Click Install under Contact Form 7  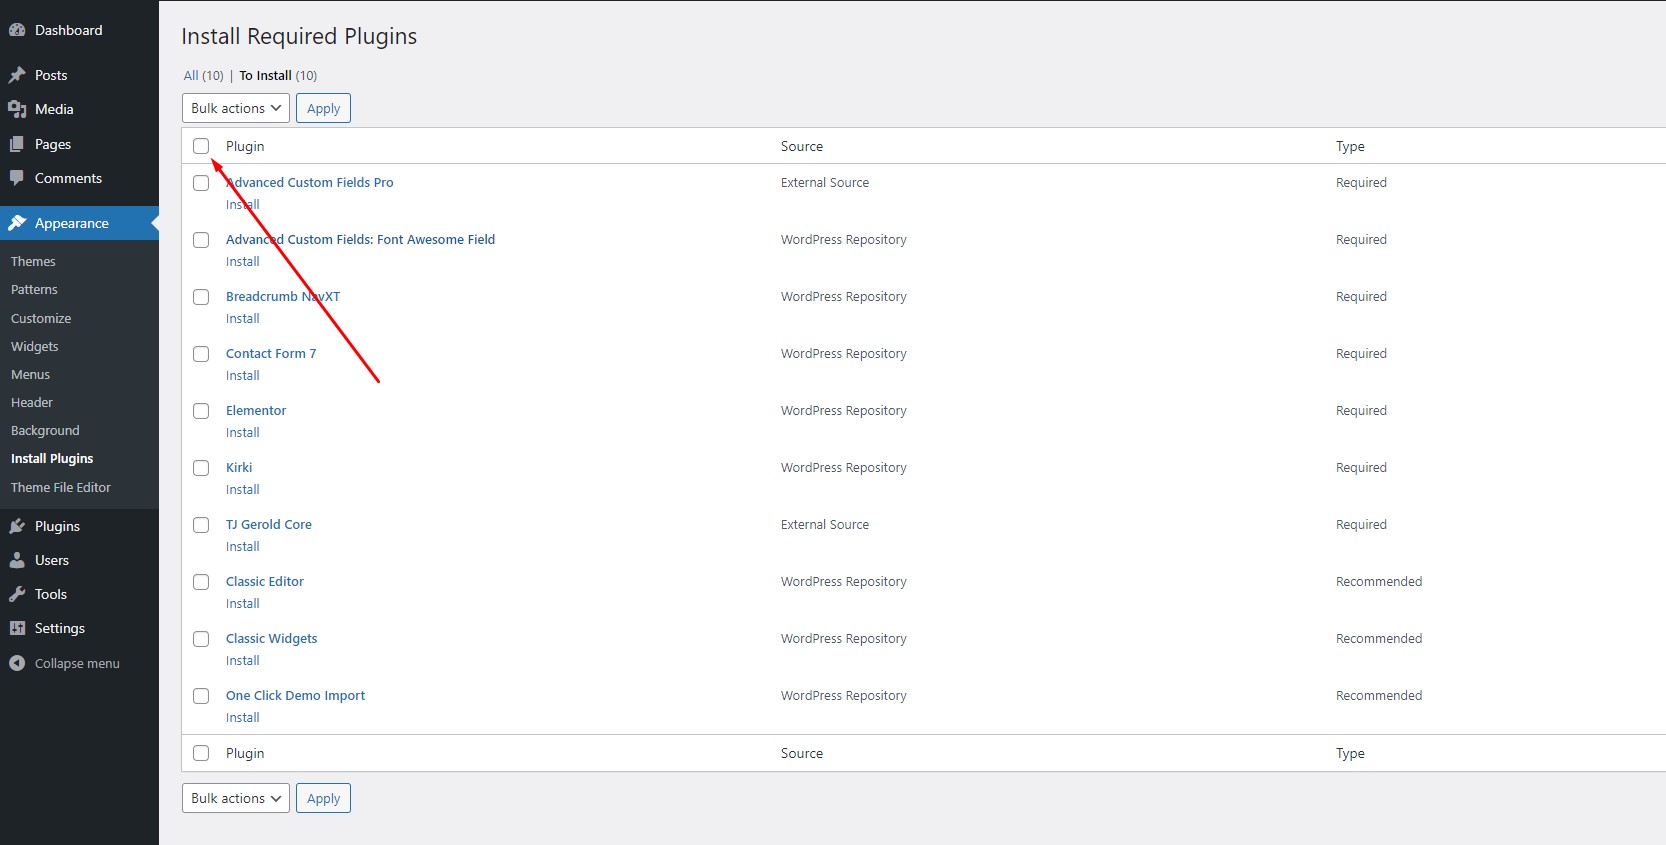click(x=243, y=375)
